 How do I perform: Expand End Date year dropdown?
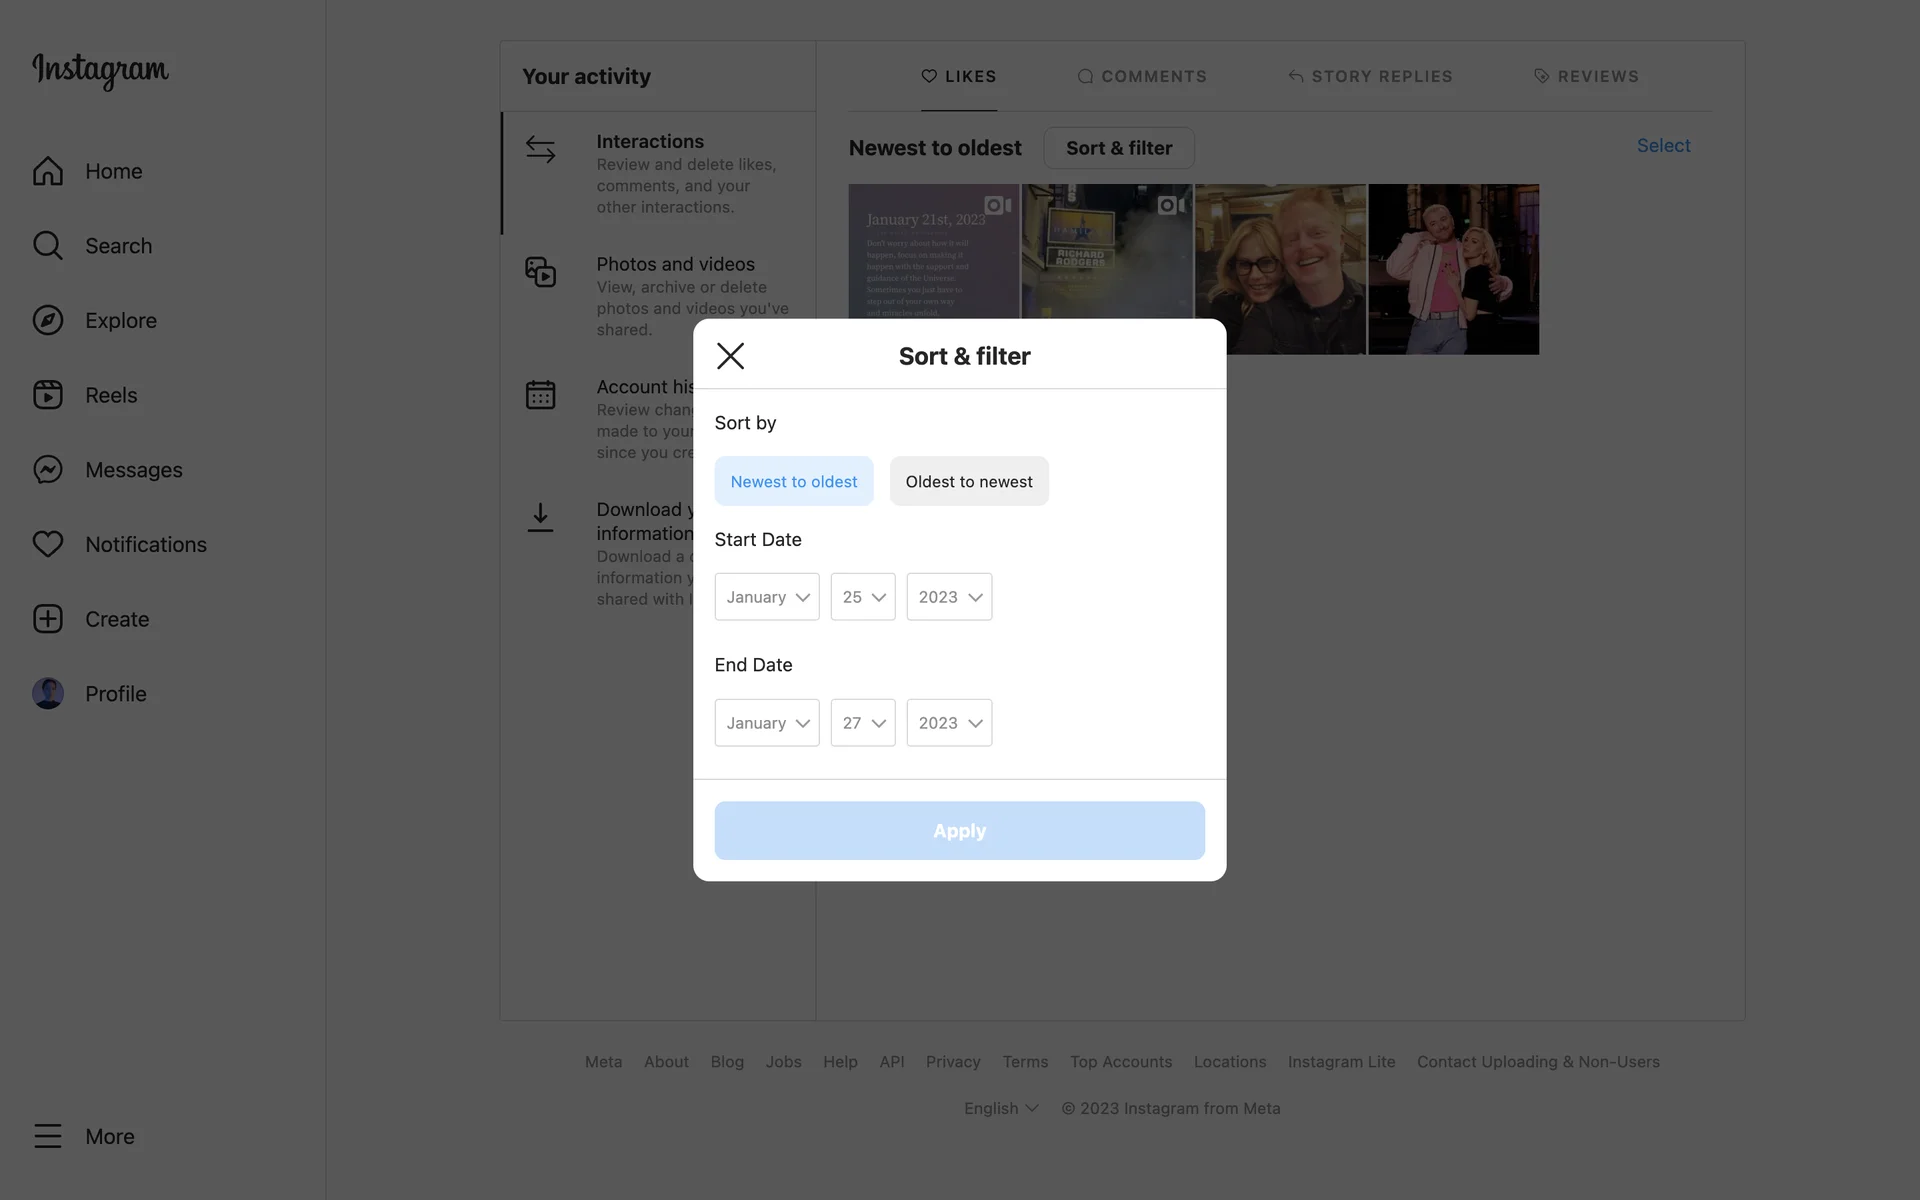[948, 723]
